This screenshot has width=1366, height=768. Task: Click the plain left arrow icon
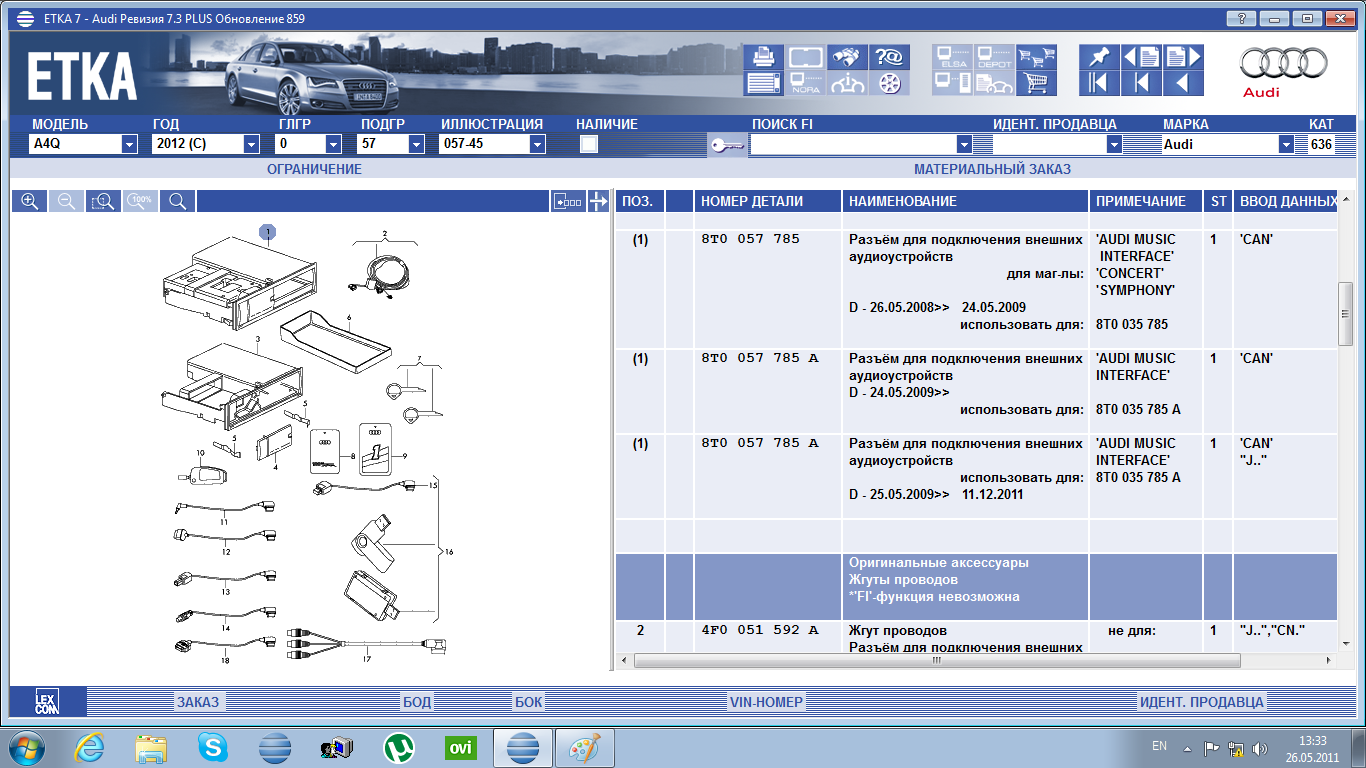1182,83
